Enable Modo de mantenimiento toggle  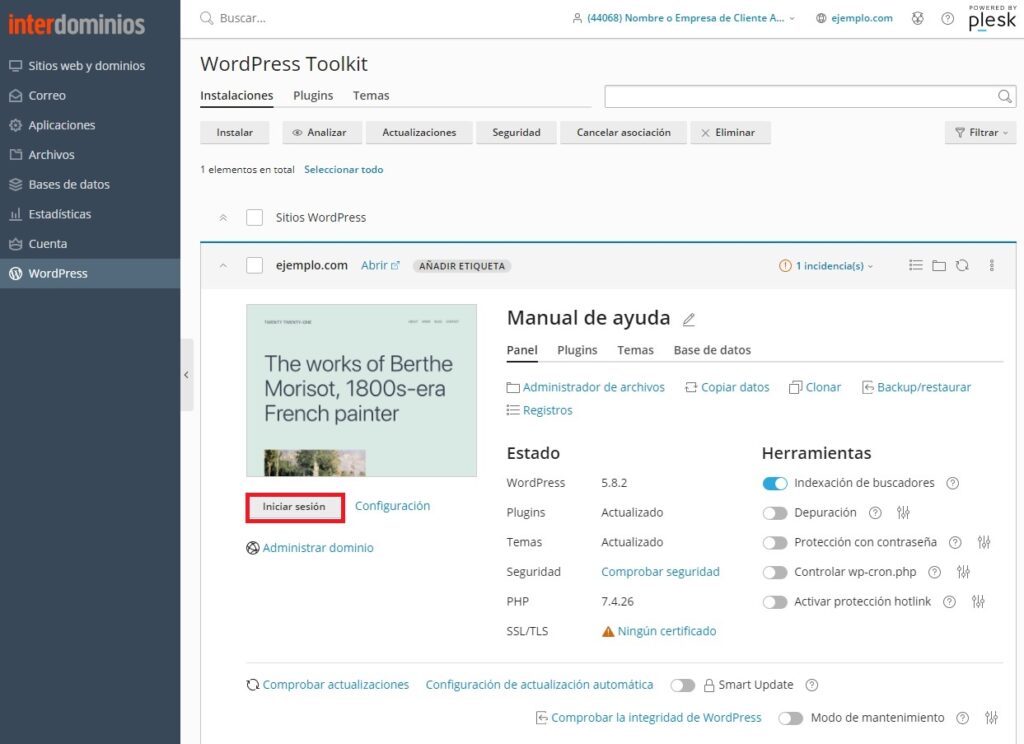tap(790, 718)
